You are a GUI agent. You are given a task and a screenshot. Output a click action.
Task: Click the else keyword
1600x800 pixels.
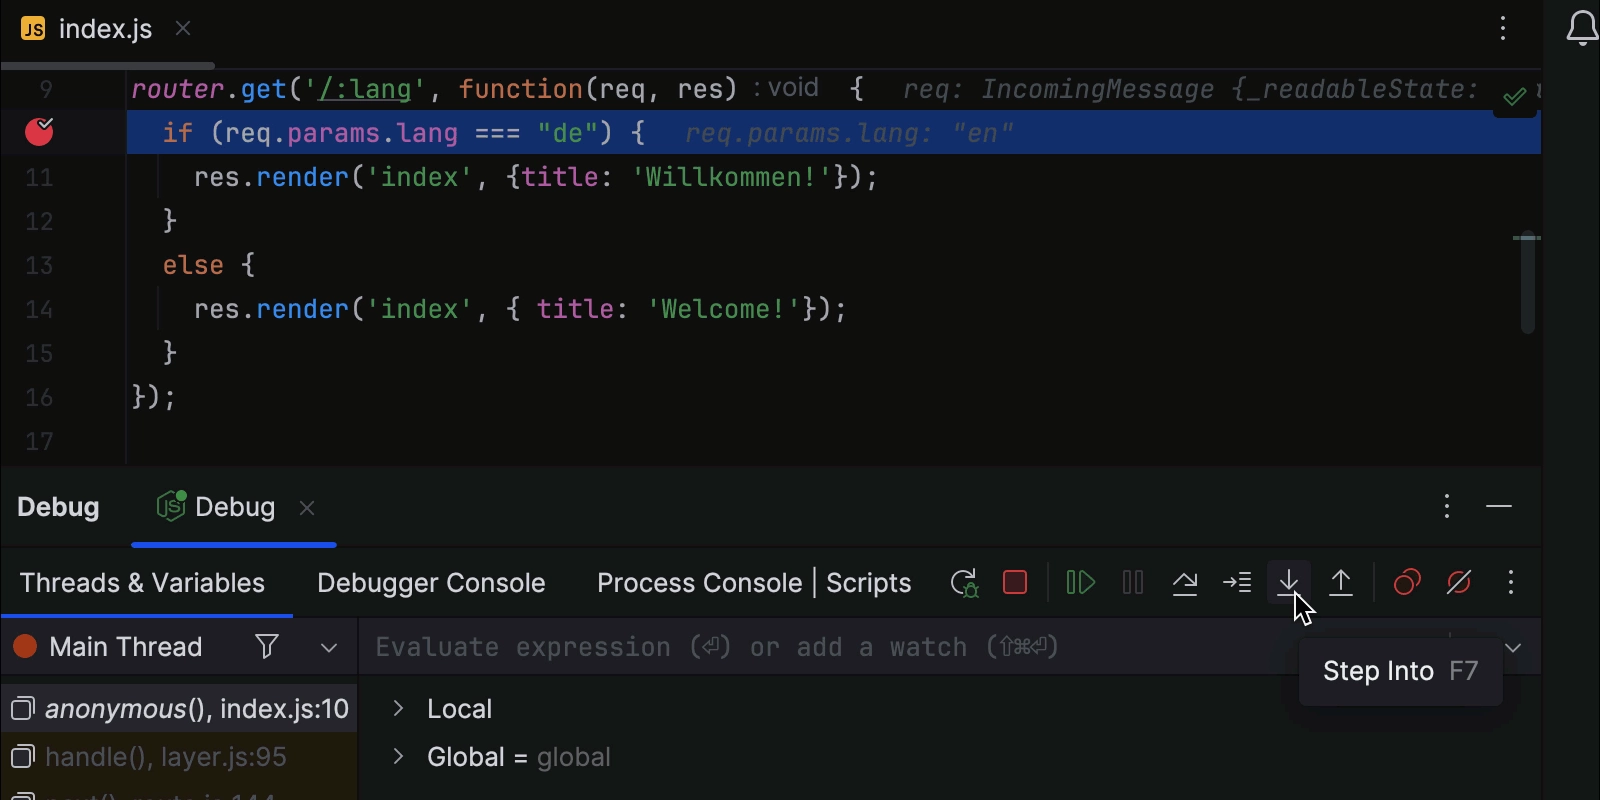click(x=193, y=265)
